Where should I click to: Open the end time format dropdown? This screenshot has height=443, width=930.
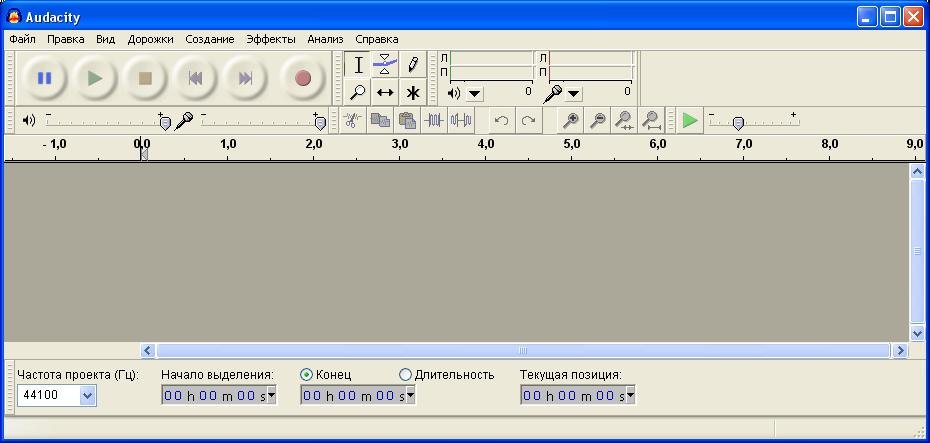(x=410, y=396)
